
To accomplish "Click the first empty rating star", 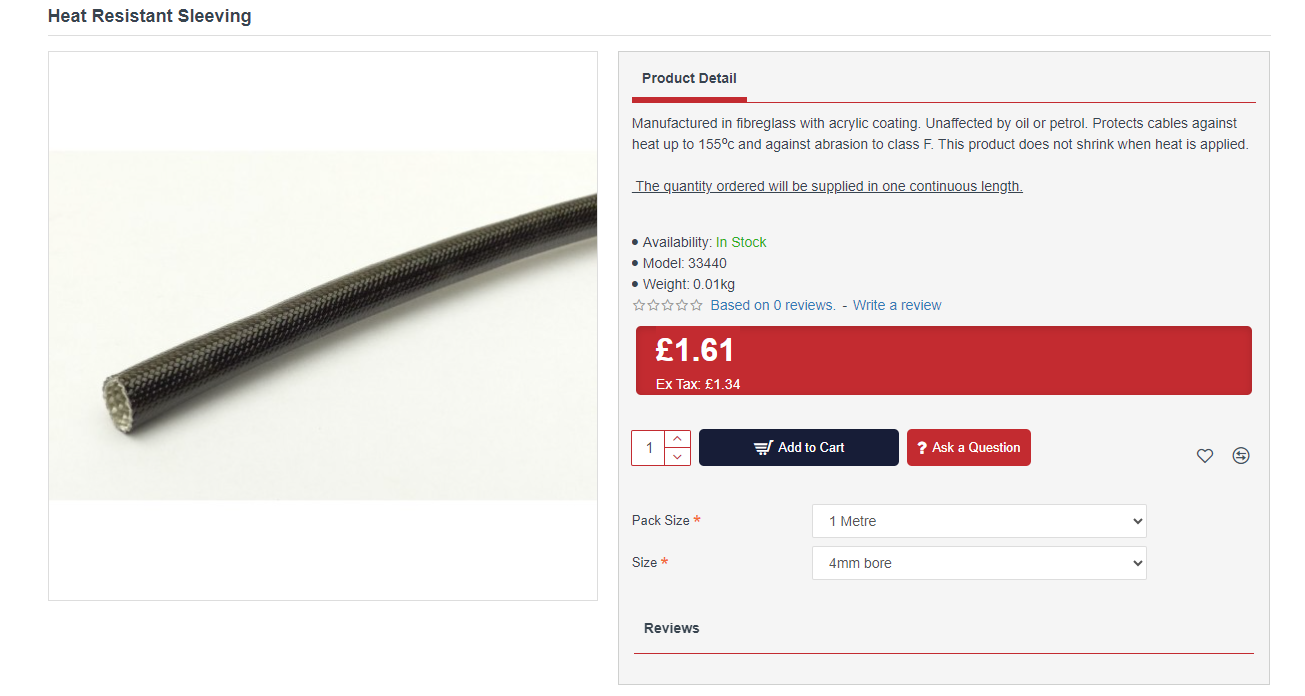I will [639, 305].
